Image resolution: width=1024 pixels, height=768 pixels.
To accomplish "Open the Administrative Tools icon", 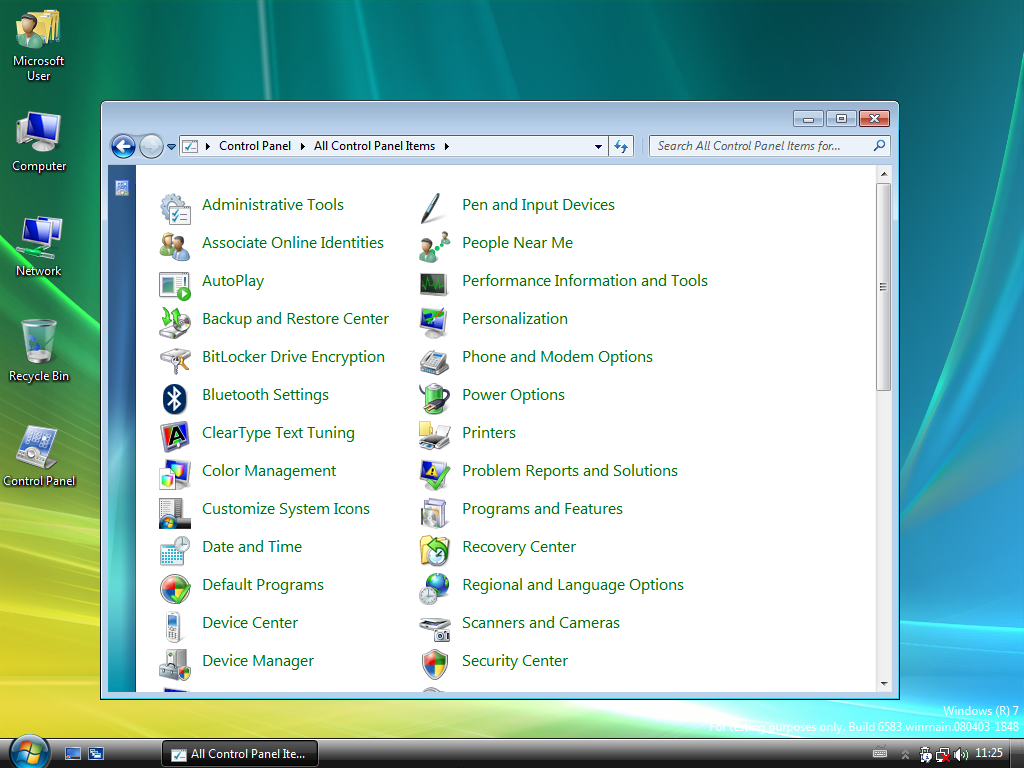I will (x=175, y=208).
